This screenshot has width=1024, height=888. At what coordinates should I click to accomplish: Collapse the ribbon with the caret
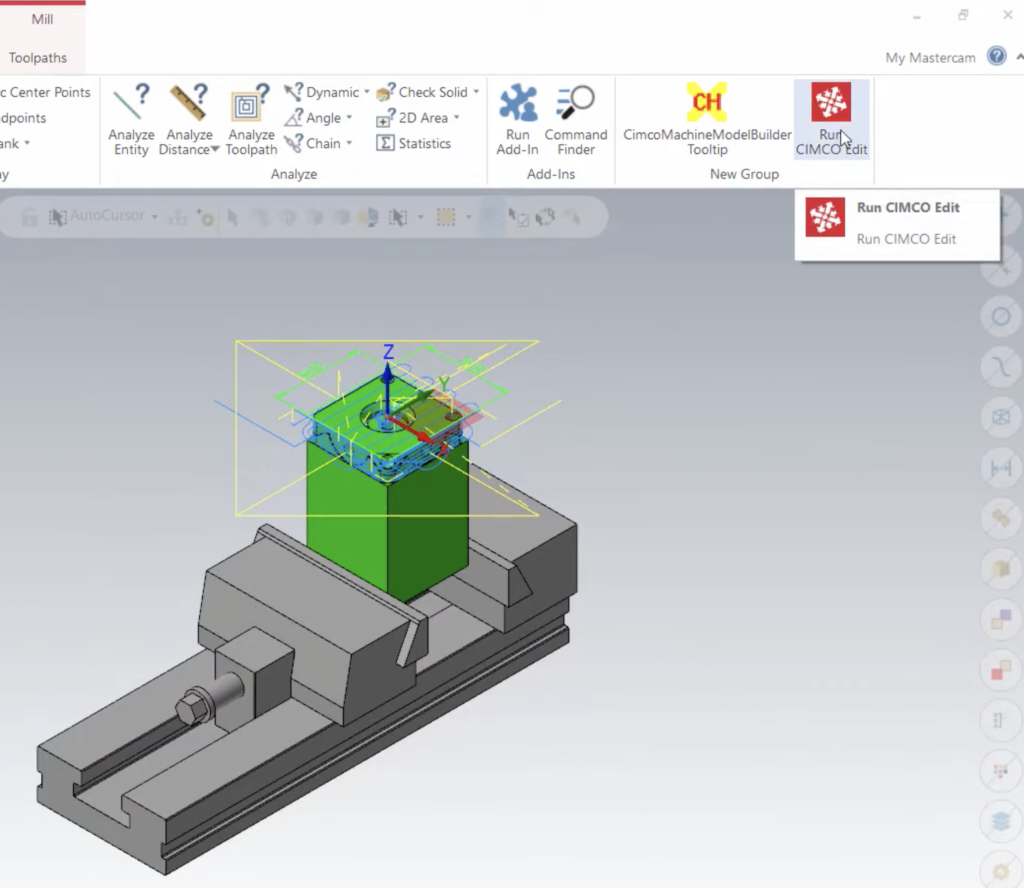[1019, 57]
